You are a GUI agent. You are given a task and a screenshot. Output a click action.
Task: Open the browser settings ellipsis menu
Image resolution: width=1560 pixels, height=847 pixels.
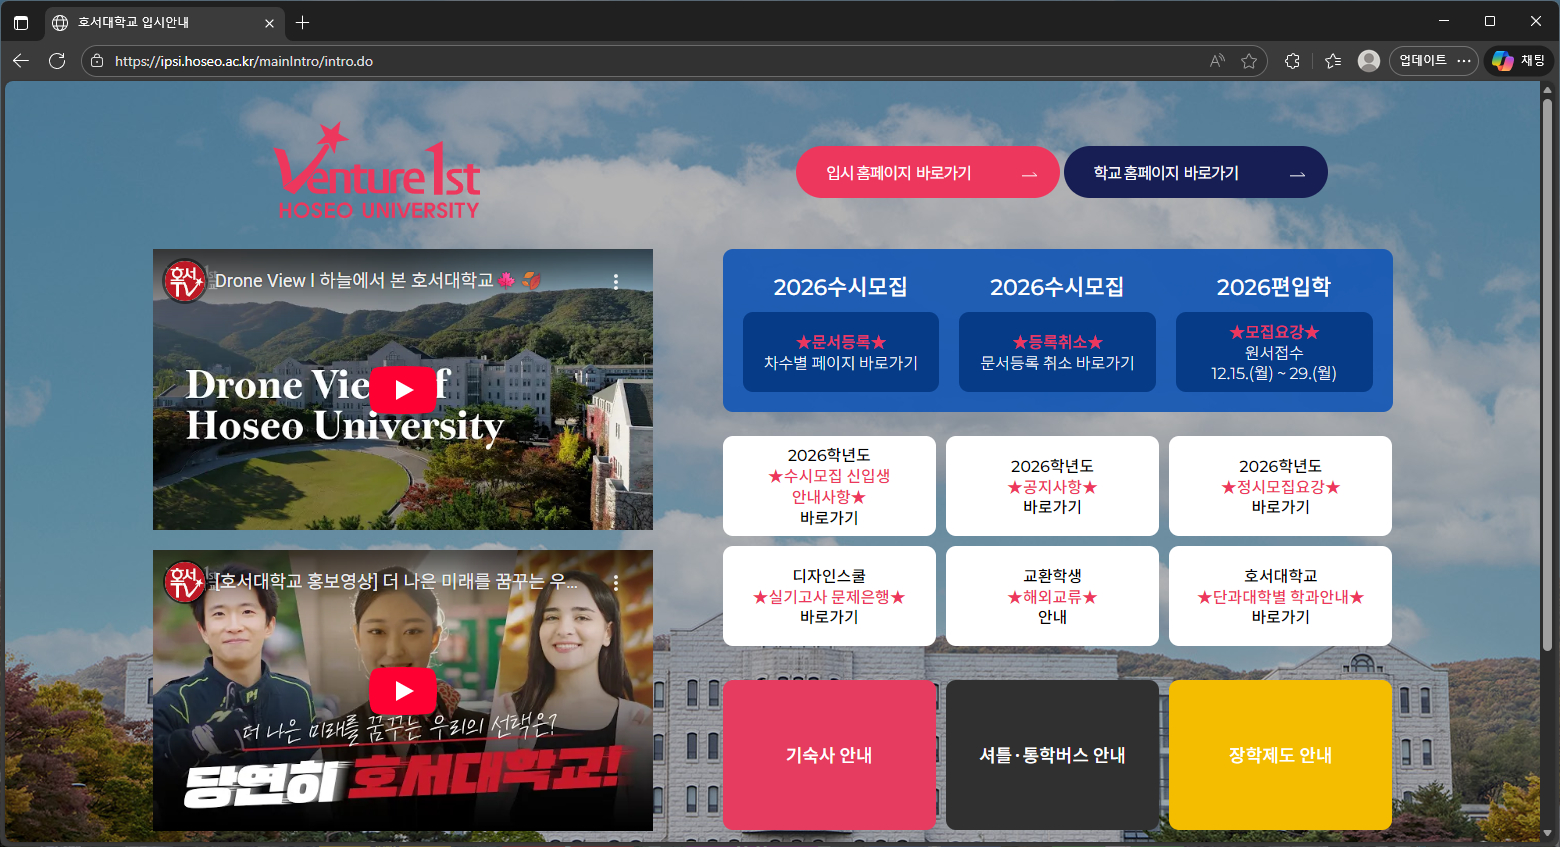point(1464,61)
